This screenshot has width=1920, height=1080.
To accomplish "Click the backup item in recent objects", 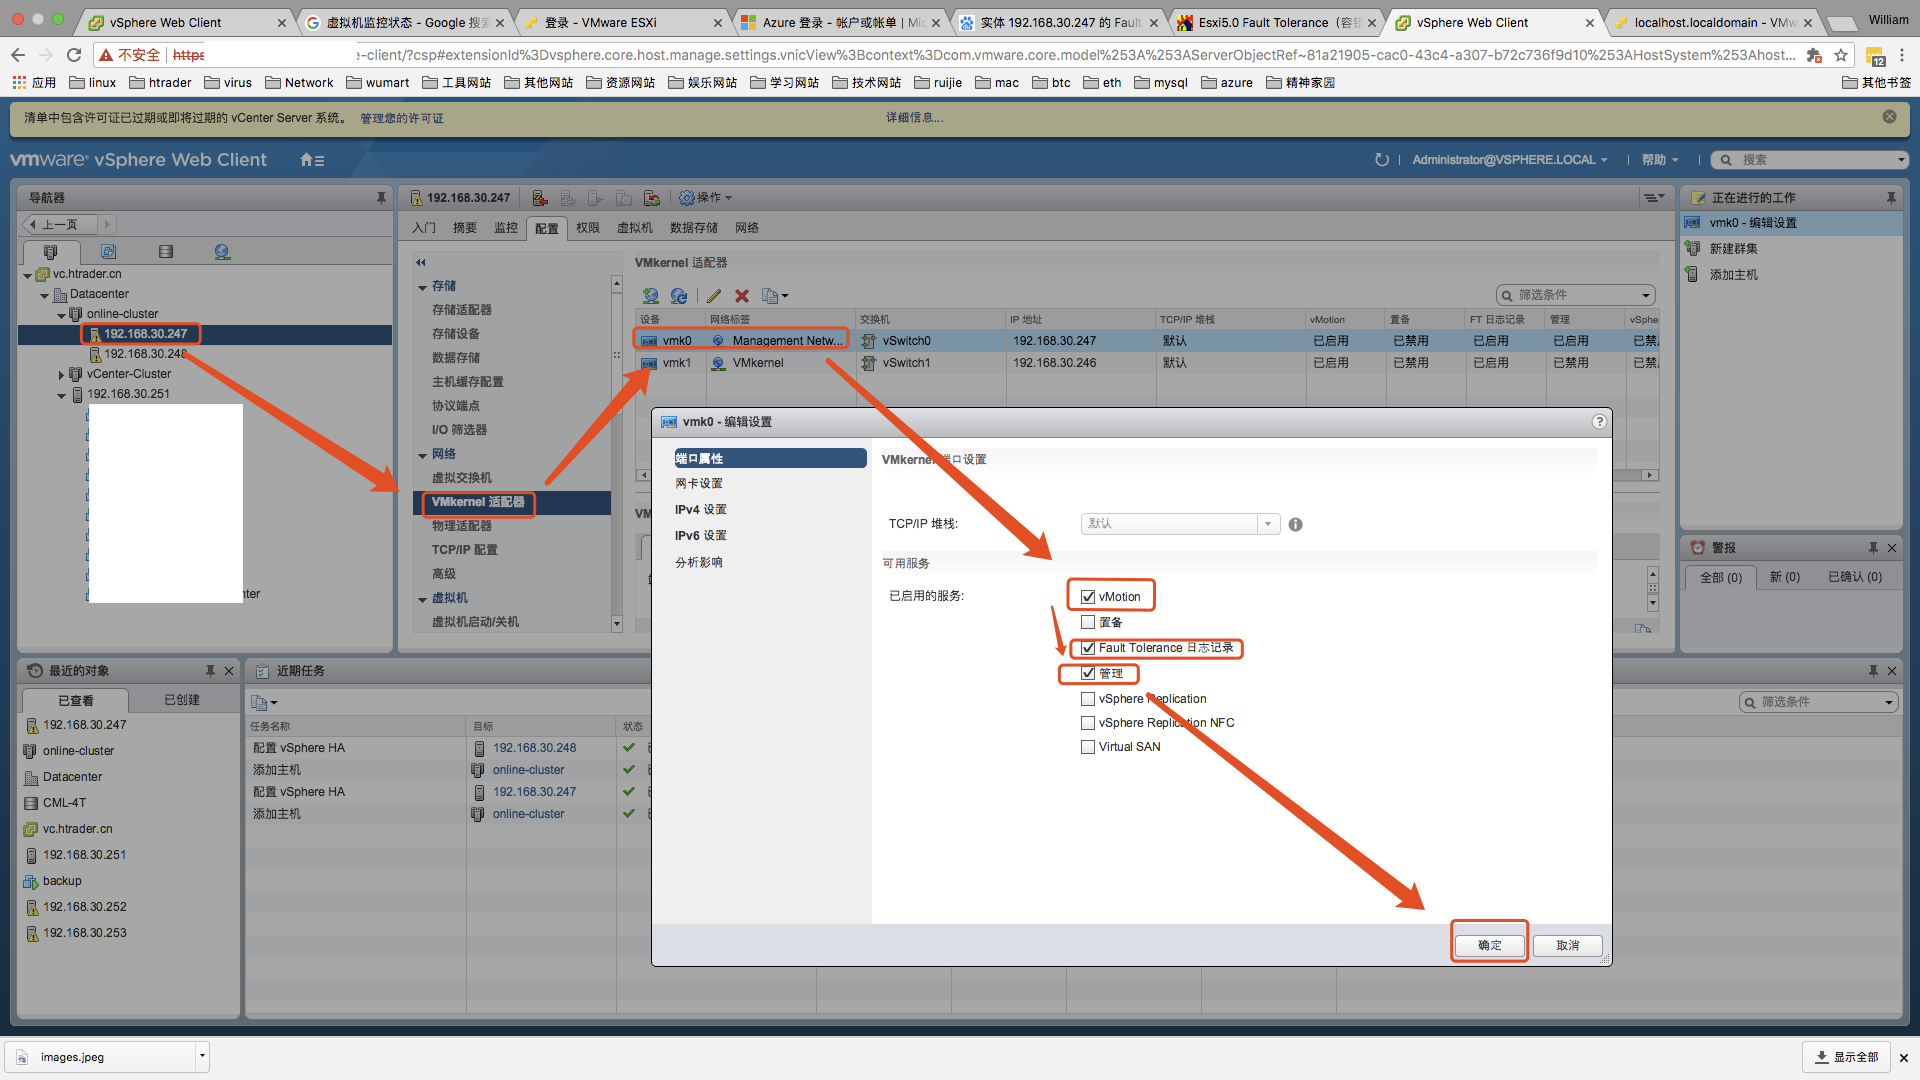I will (62, 881).
